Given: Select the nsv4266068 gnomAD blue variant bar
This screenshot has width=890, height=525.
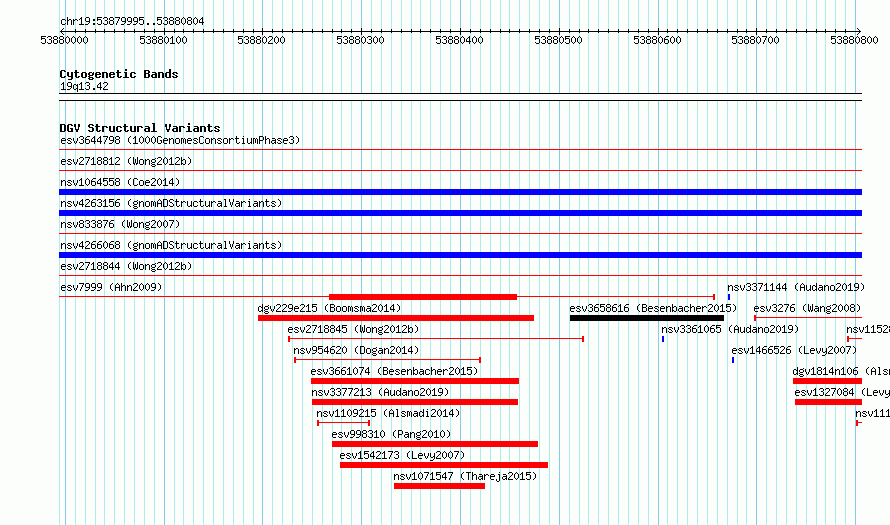Looking at the screenshot, I should pos(460,255).
